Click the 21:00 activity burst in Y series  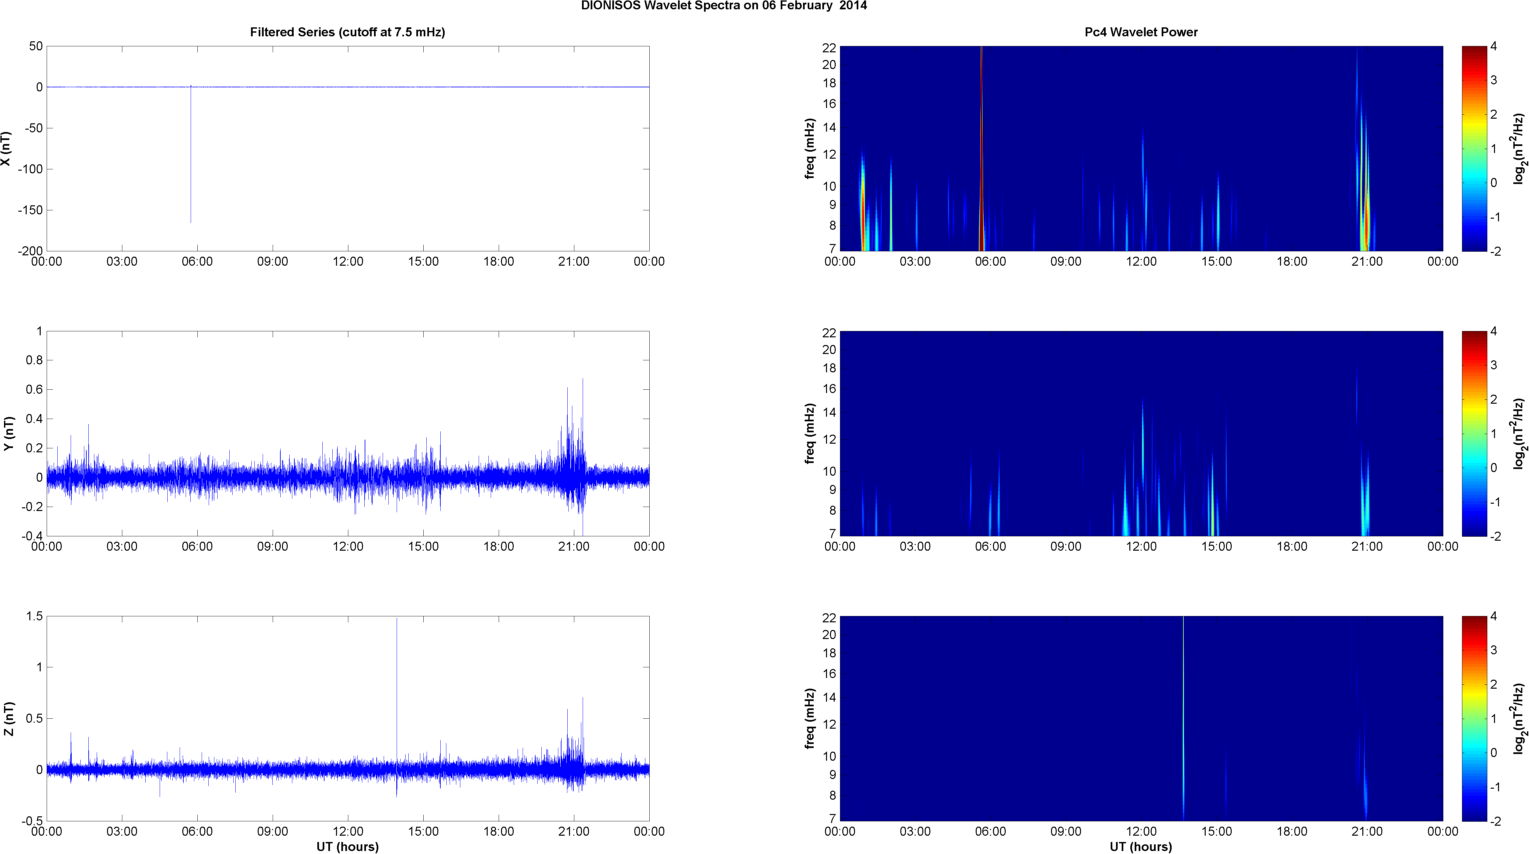[x=574, y=455]
